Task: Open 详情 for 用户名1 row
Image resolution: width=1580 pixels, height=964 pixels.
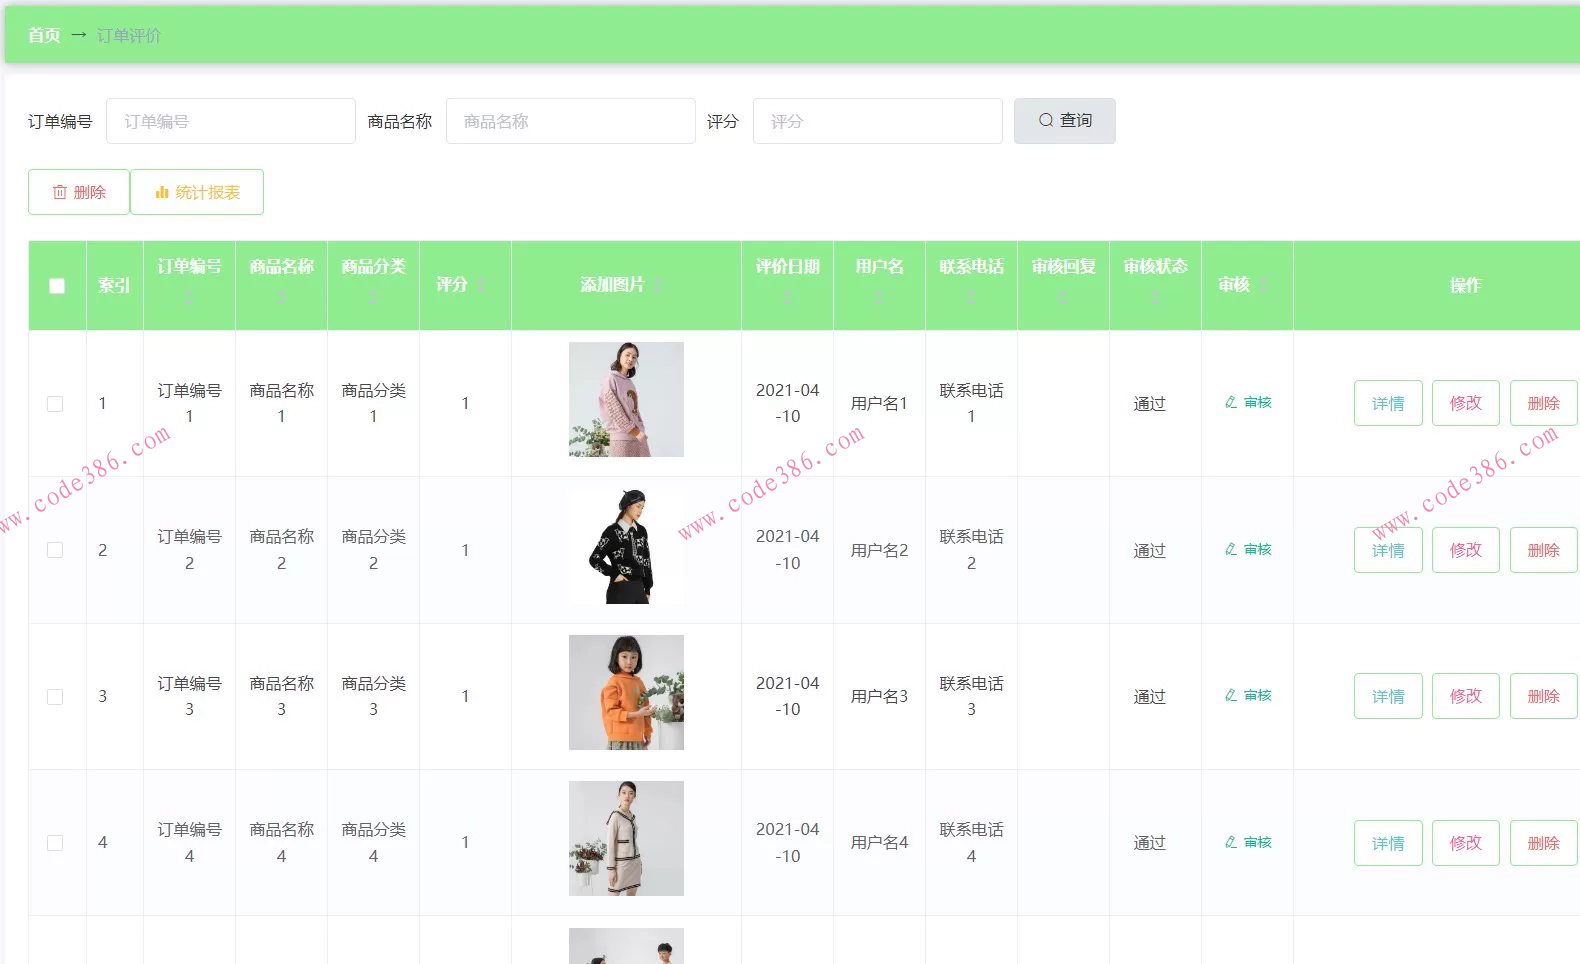Action: (x=1388, y=403)
